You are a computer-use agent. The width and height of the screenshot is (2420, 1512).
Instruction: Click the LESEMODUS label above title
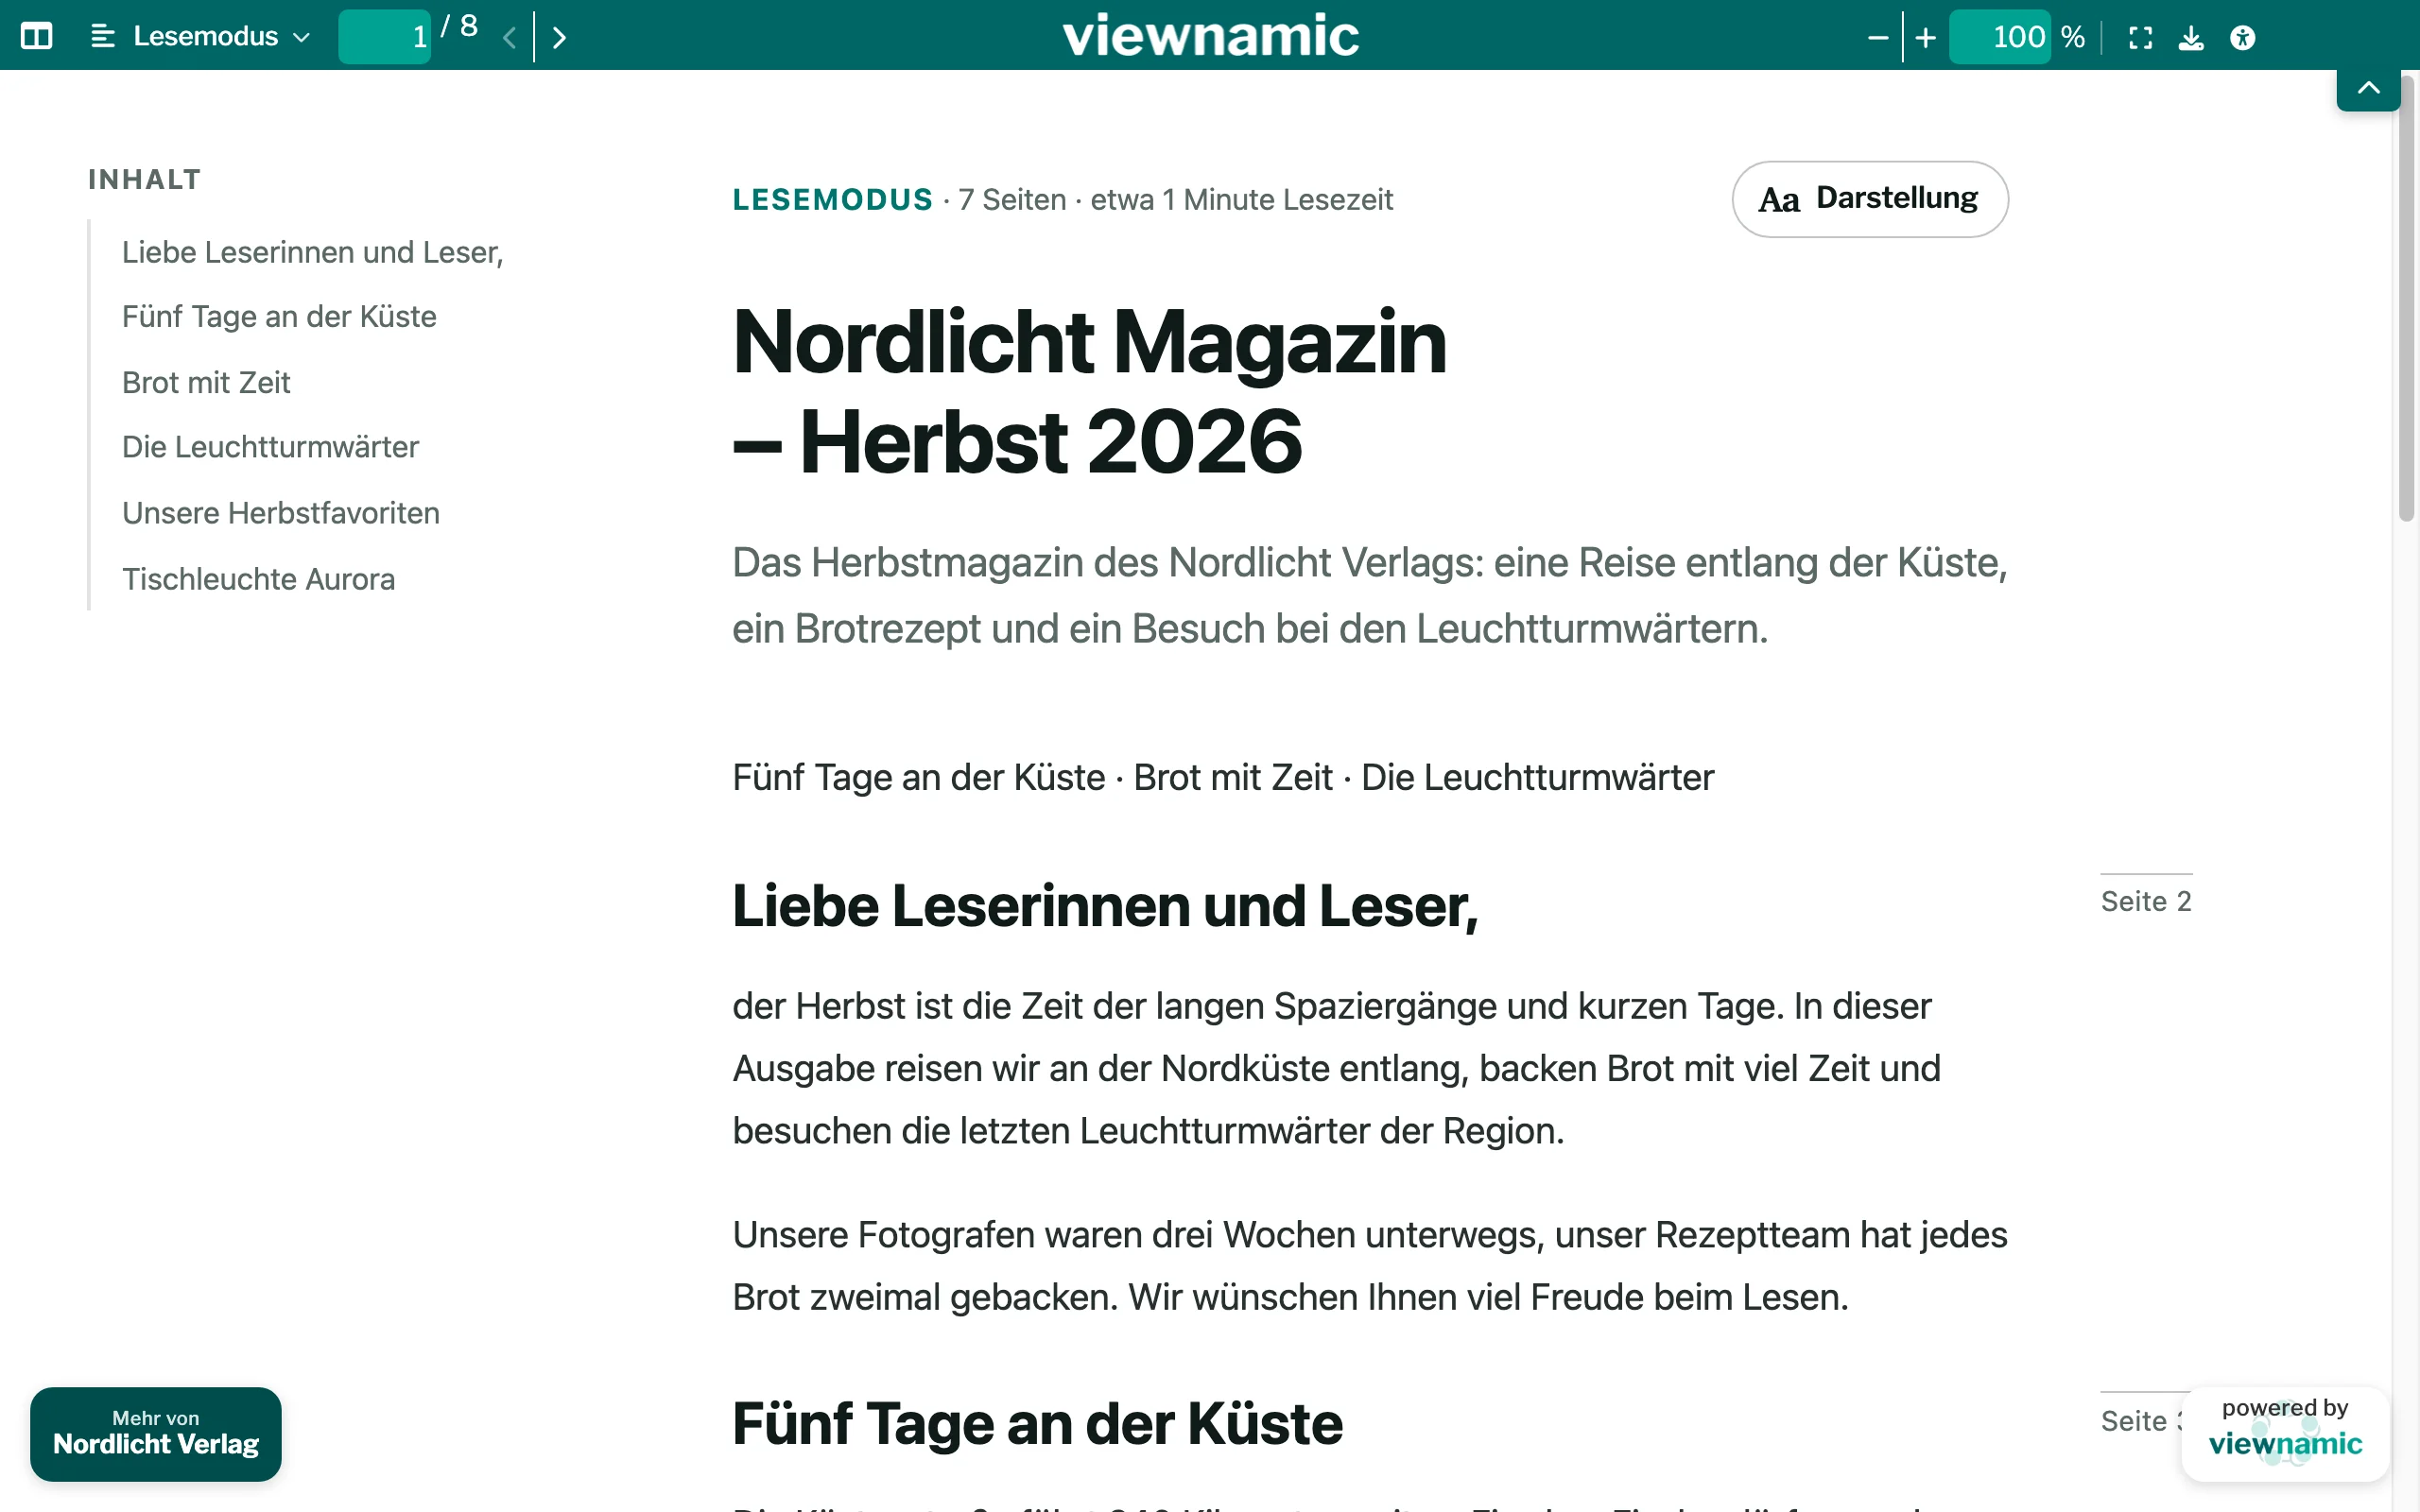pyautogui.click(x=832, y=200)
